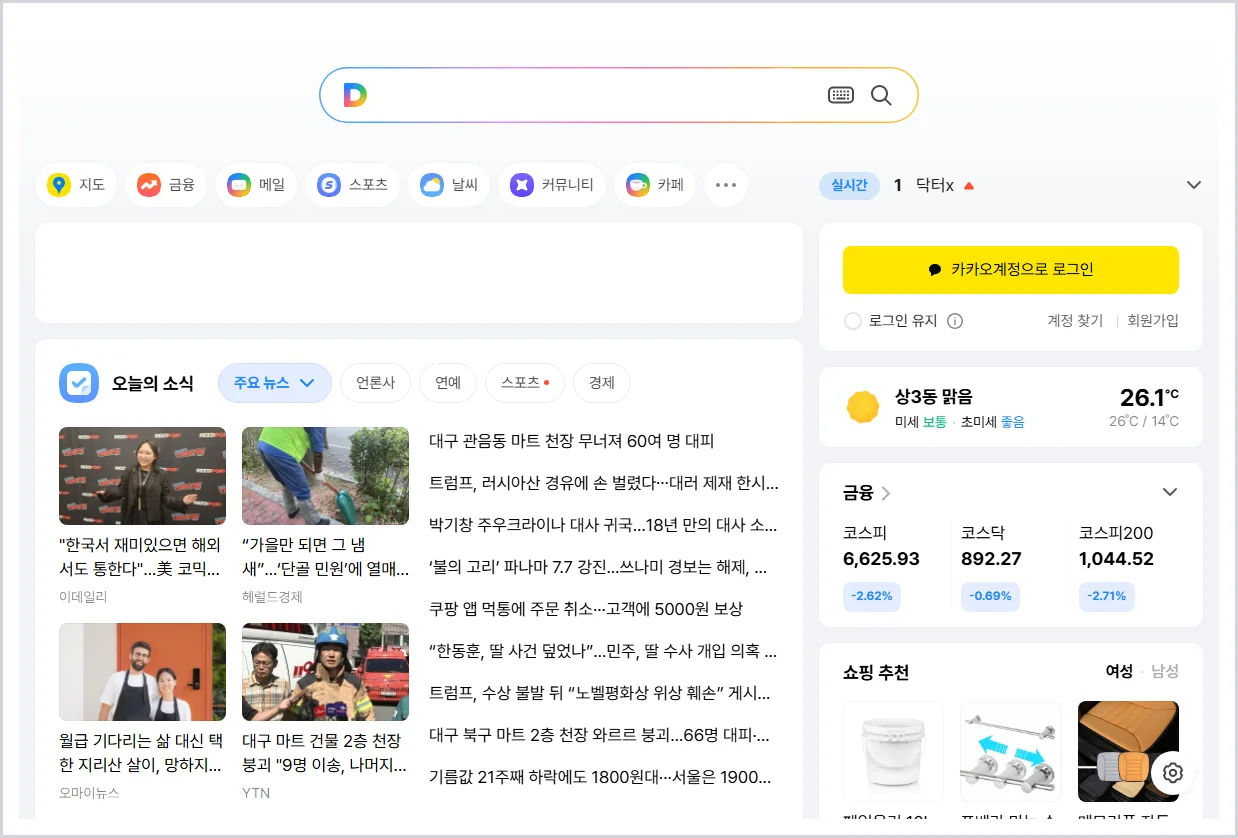Open headline 쿠팡 앱 먹통에 주문 취소
Viewport: 1238px width, 838px height.
pyautogui.click(x=586, y=609)
